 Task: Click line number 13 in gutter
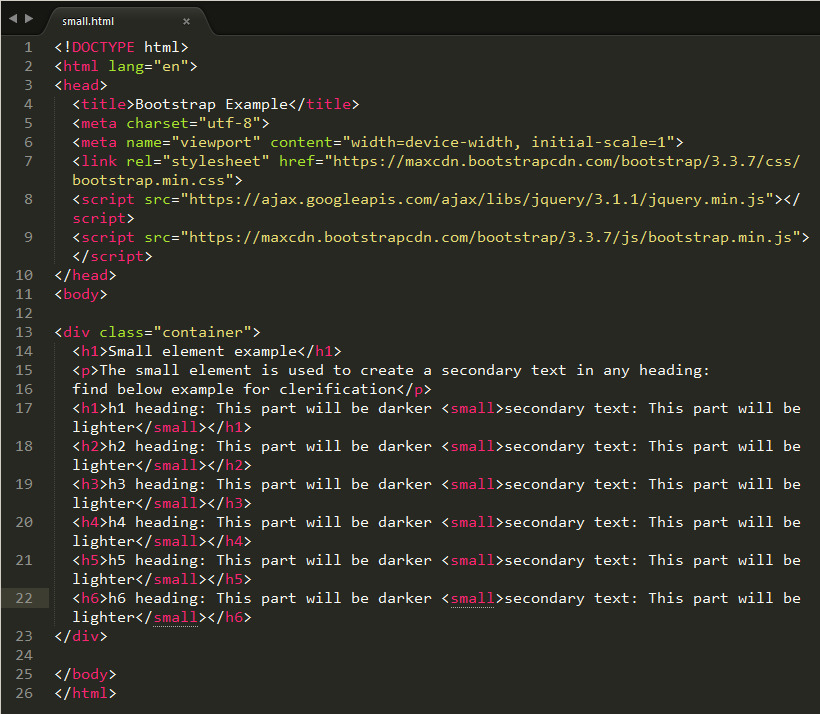tap(24, 333)
